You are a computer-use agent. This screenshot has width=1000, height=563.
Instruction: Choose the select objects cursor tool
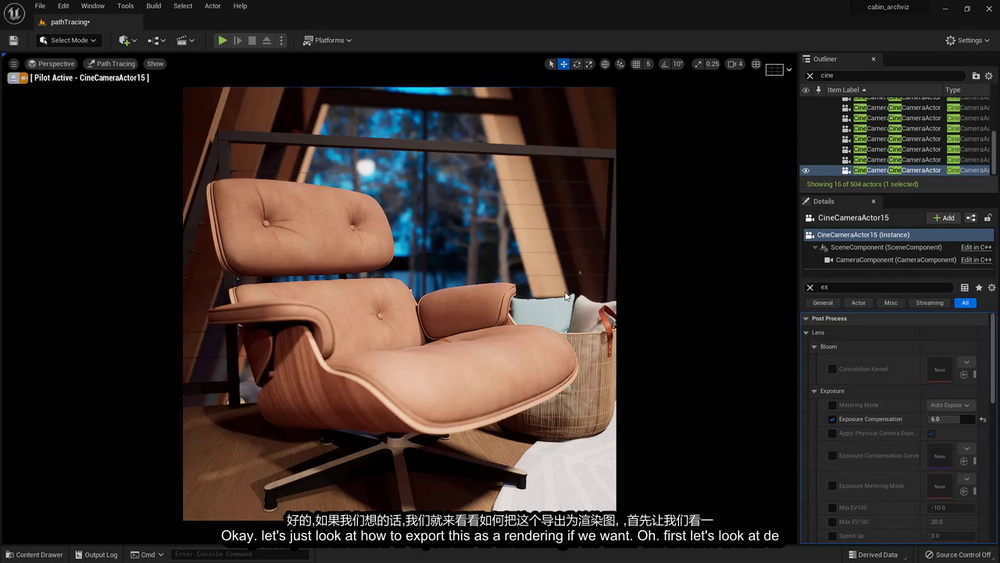(551, 64)
